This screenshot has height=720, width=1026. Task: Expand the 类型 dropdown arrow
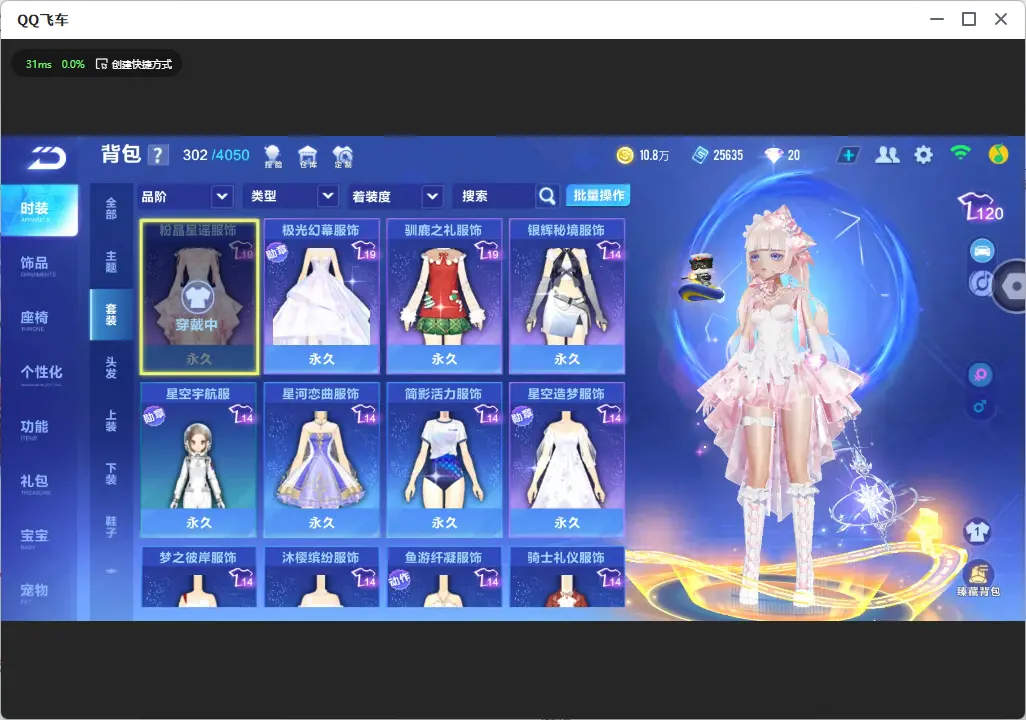click(328, 196)
